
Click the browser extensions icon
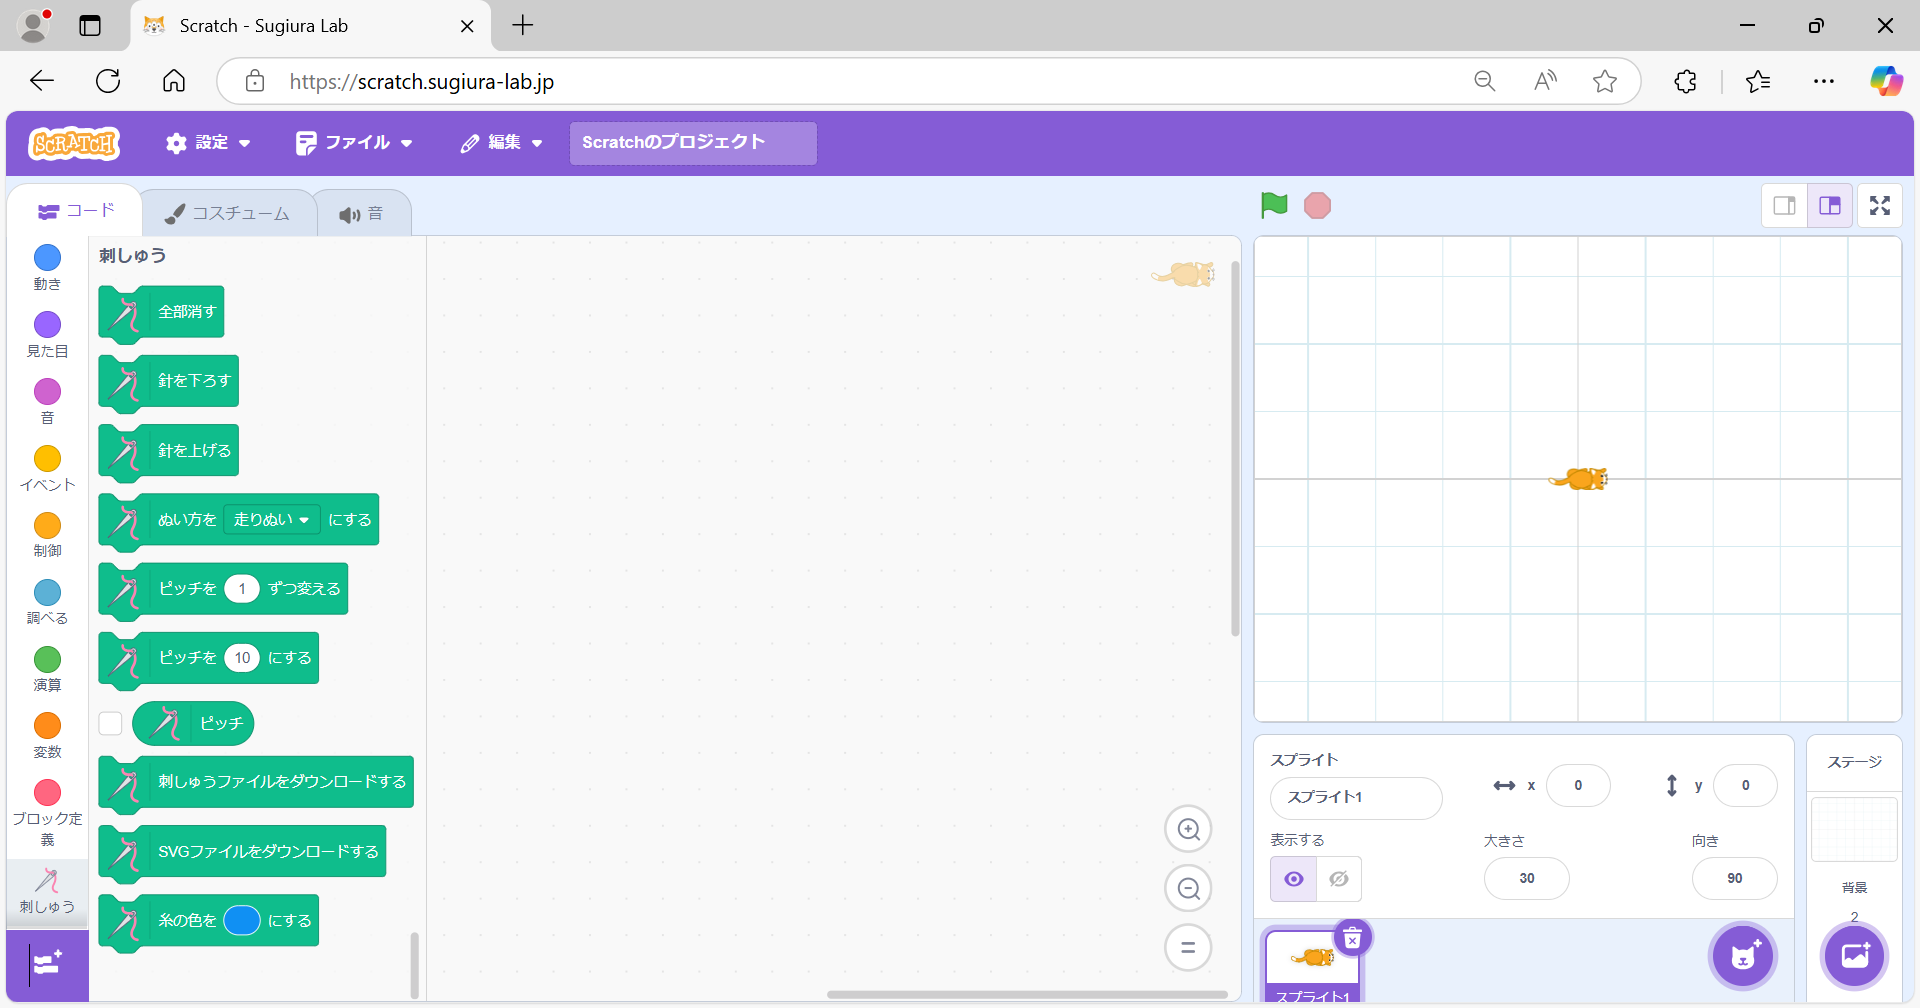point(1686,81)
